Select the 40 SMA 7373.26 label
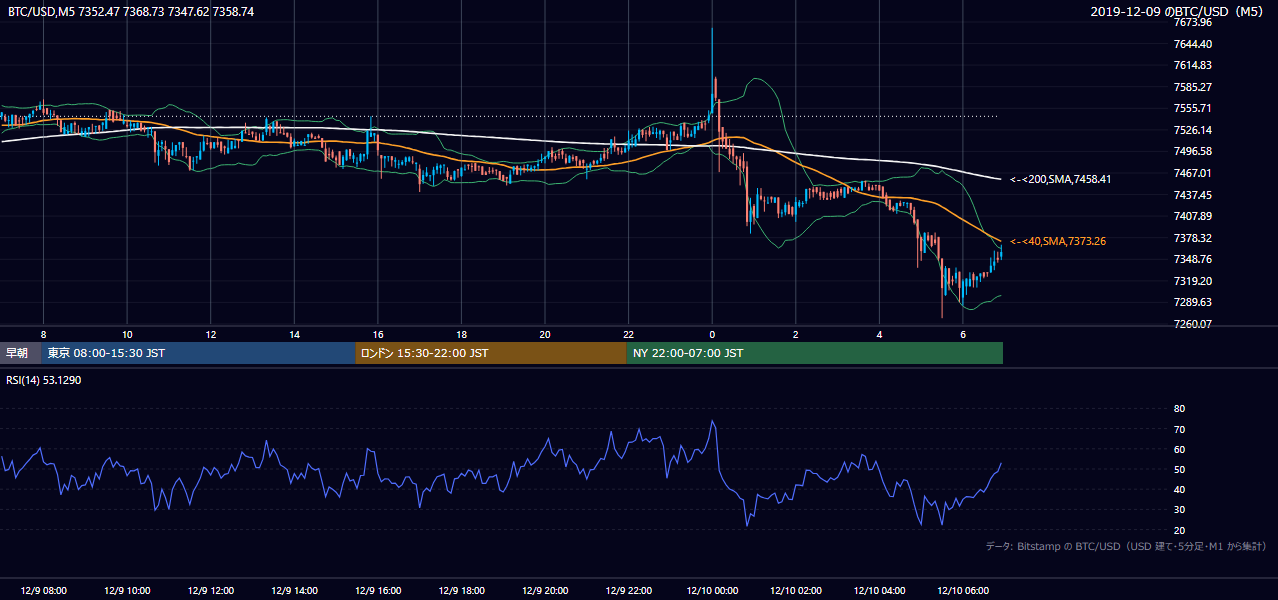 1057,241
